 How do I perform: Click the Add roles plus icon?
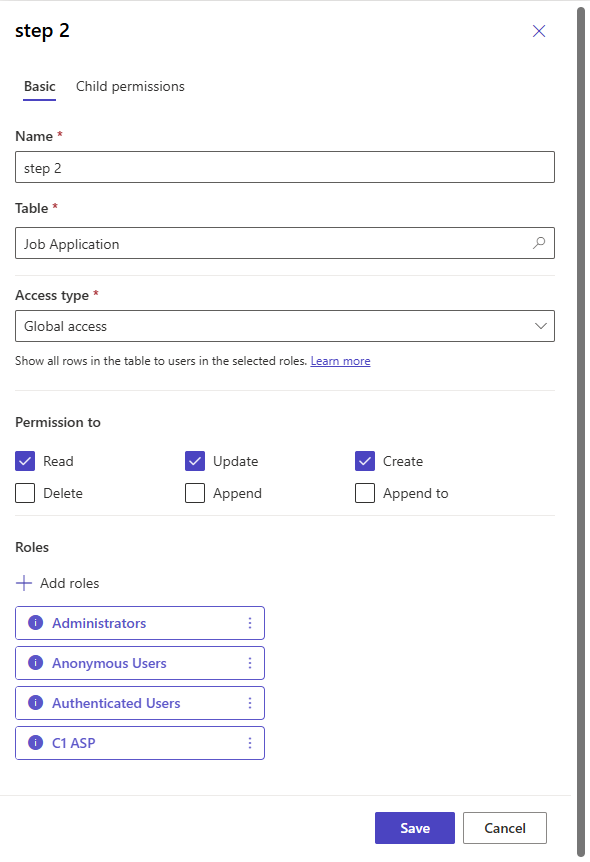pyautogui.click(x=22, y=583)
